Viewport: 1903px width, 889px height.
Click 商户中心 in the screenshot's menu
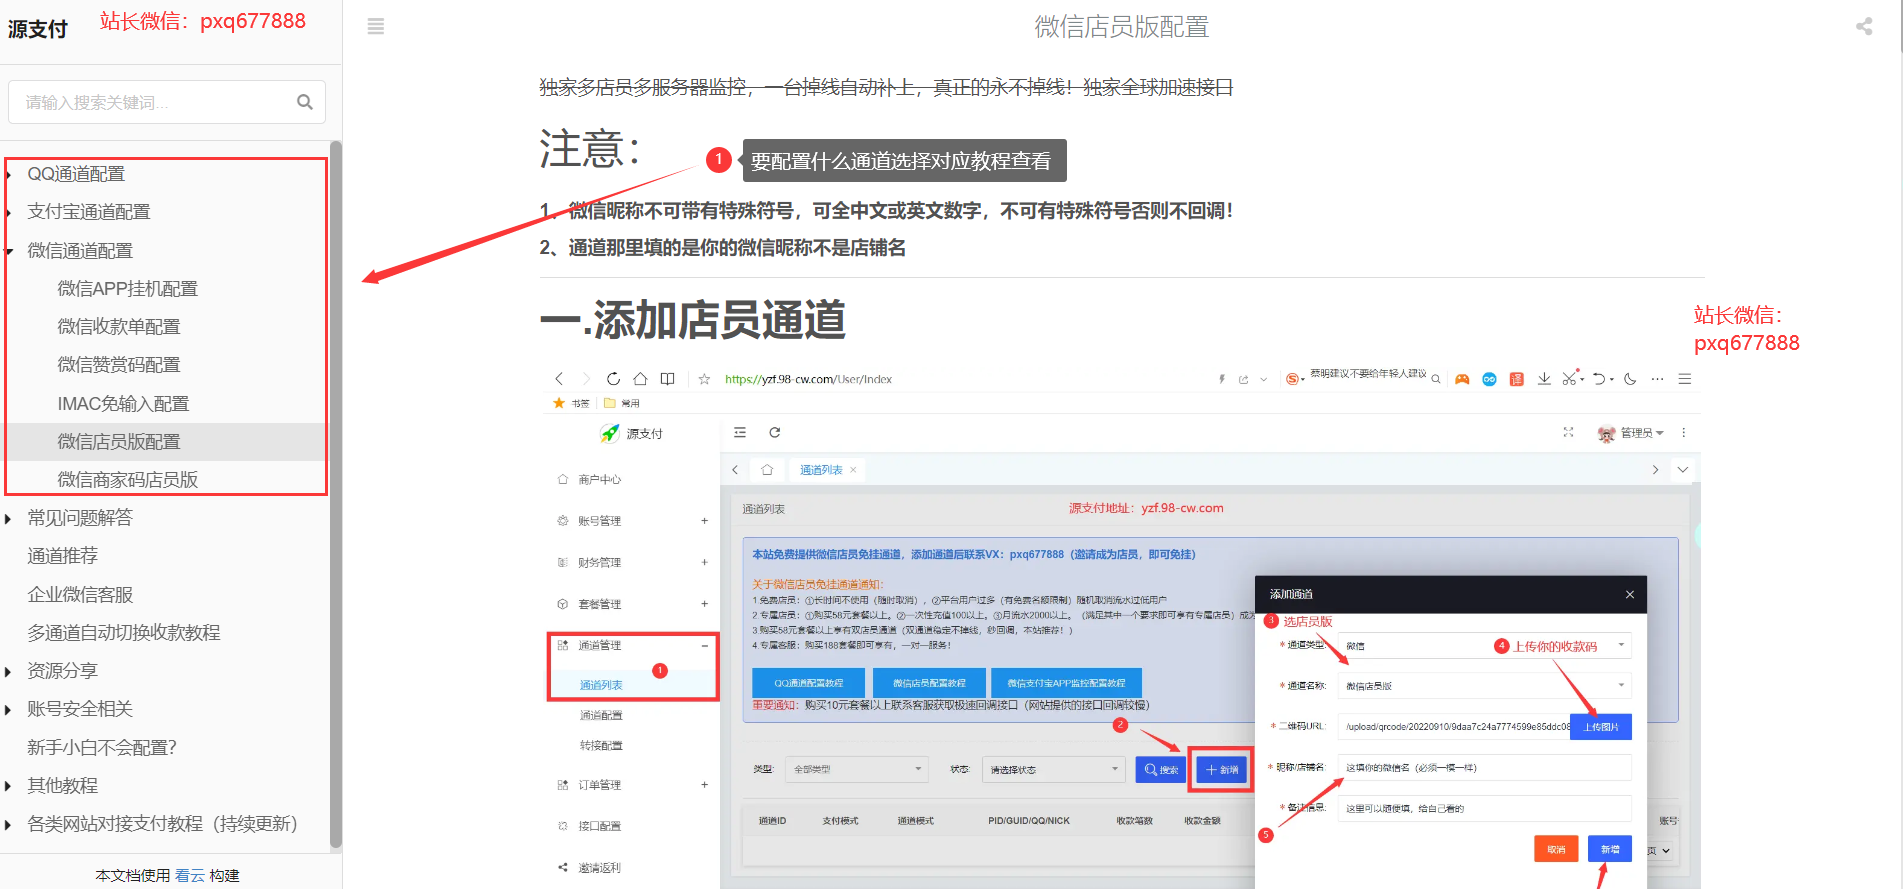(599, 480)
